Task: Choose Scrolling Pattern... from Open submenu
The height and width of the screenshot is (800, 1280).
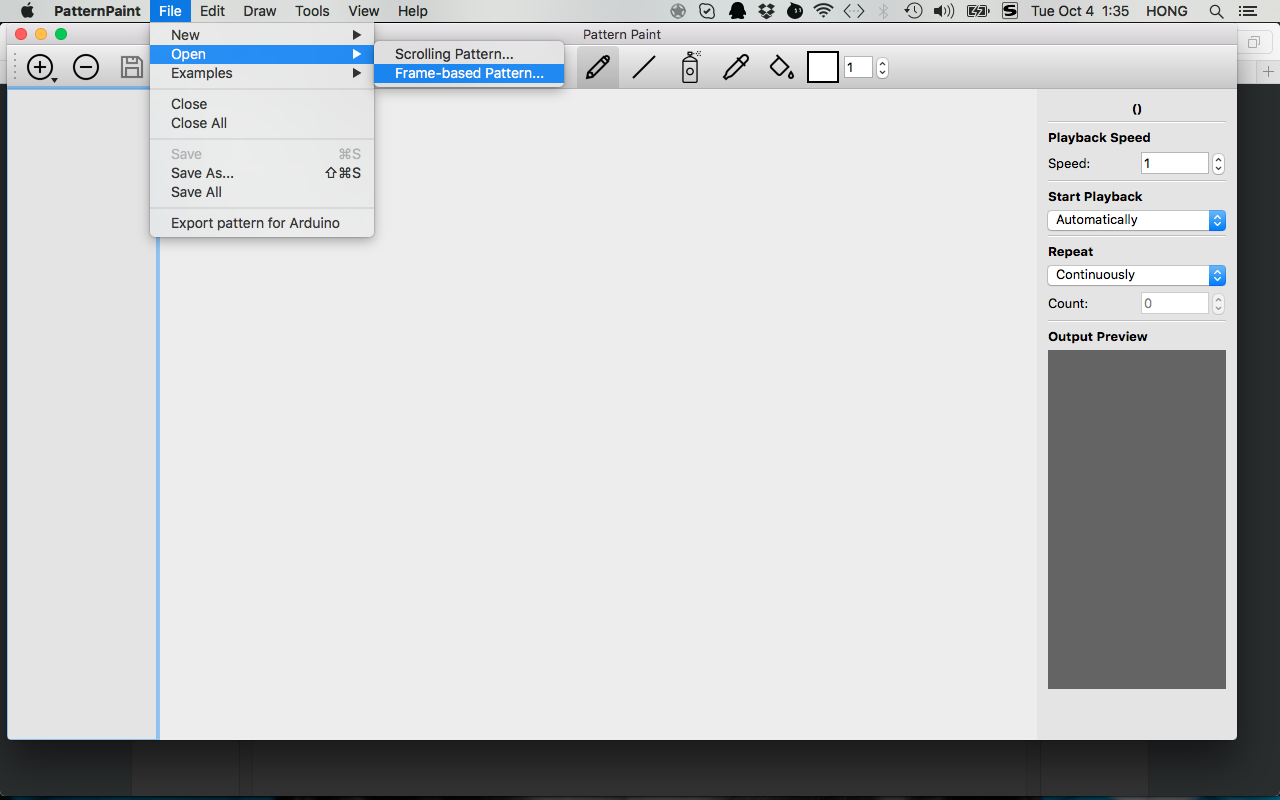Action: [x=469, y=54]
